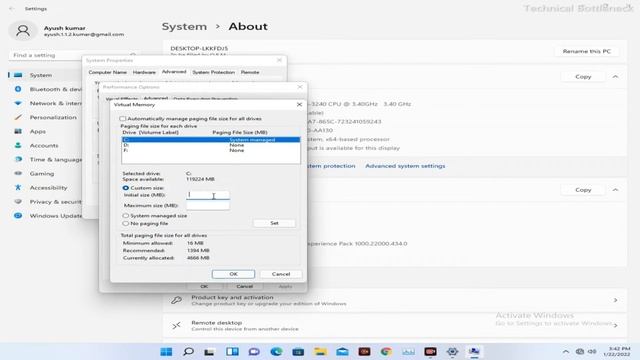Open the Windows Start menu
Viewport: 640px width, 360px height.
click(166, 351)
